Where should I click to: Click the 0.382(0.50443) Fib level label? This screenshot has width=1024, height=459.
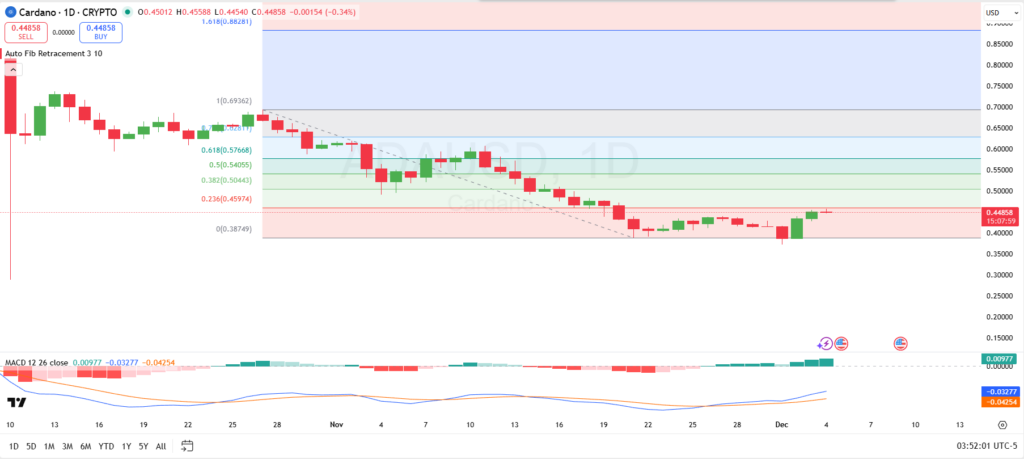coord(227,180)
